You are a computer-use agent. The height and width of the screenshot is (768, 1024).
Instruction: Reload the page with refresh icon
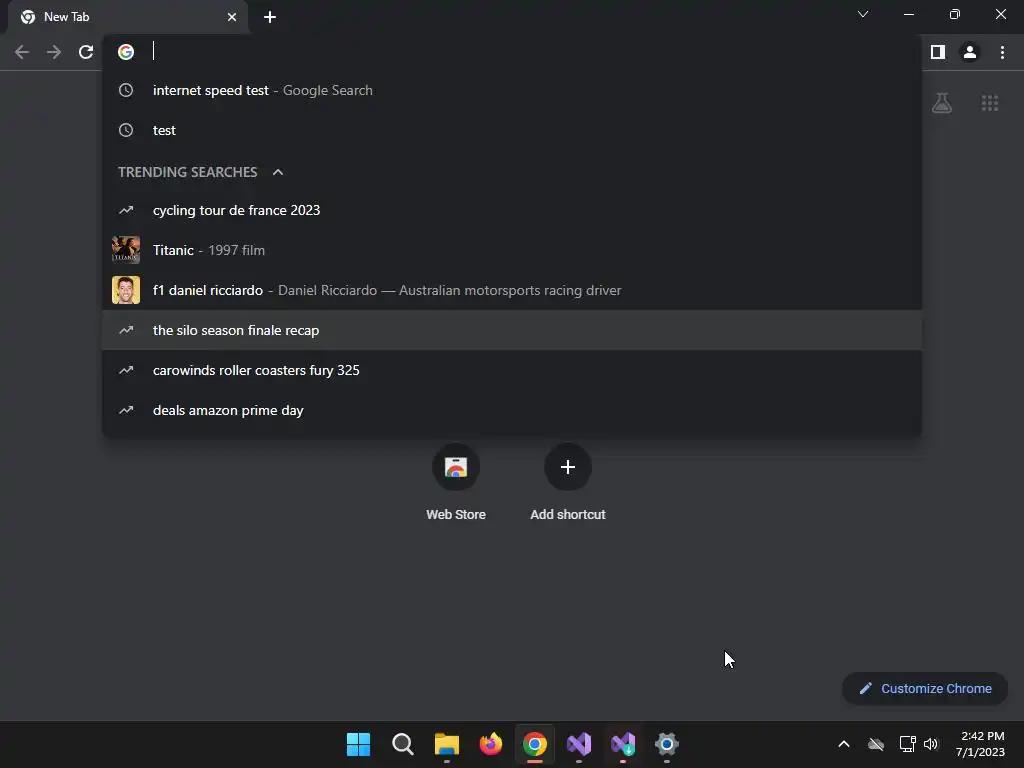(x=86, y=52)
